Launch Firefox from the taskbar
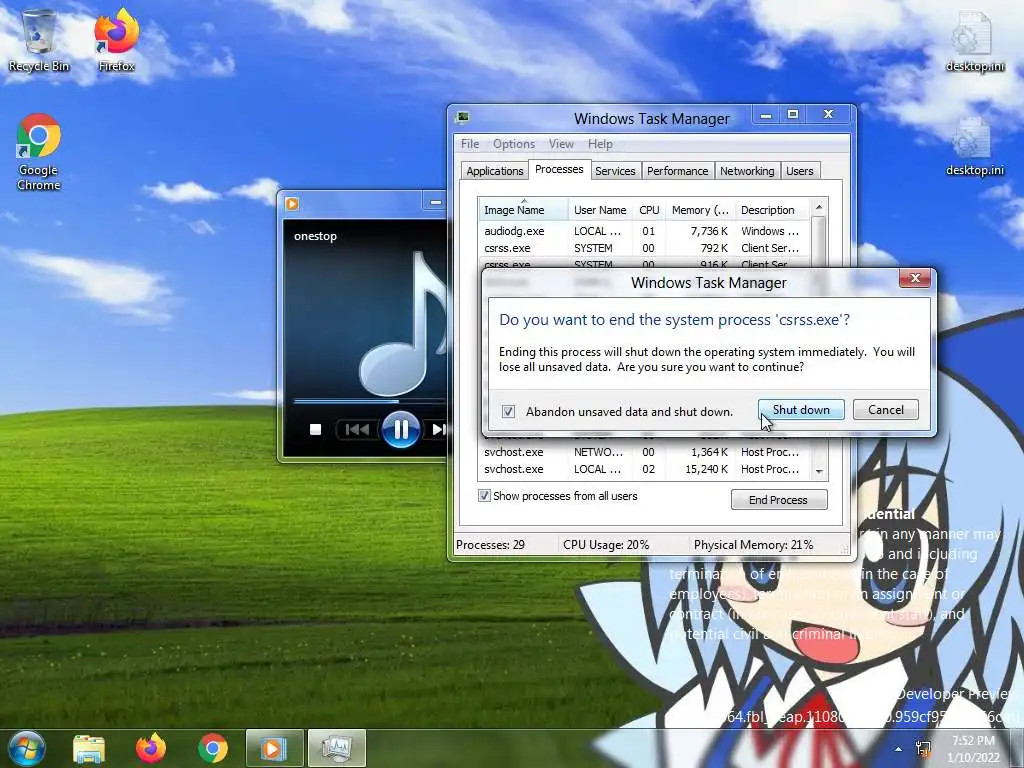This screenshot has width=1024, height=768. point(151,748)
